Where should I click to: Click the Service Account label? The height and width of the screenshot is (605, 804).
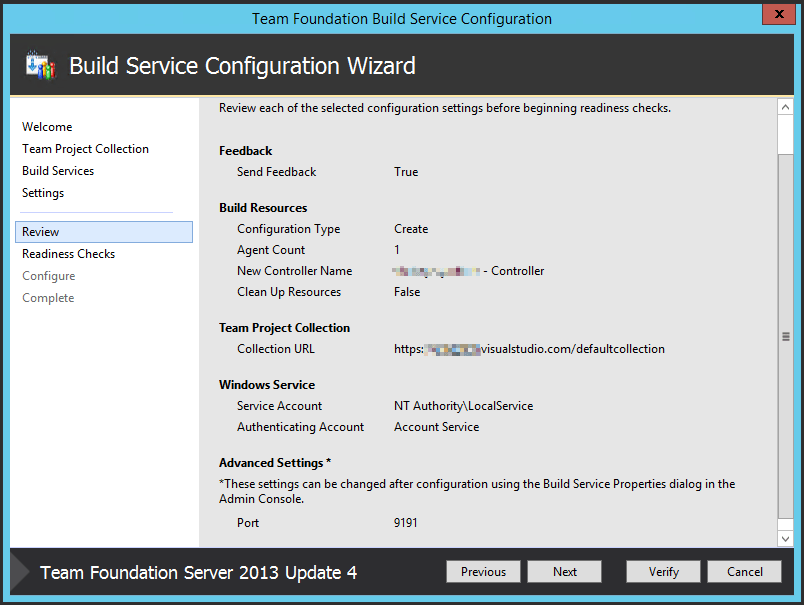click(279, 406)
